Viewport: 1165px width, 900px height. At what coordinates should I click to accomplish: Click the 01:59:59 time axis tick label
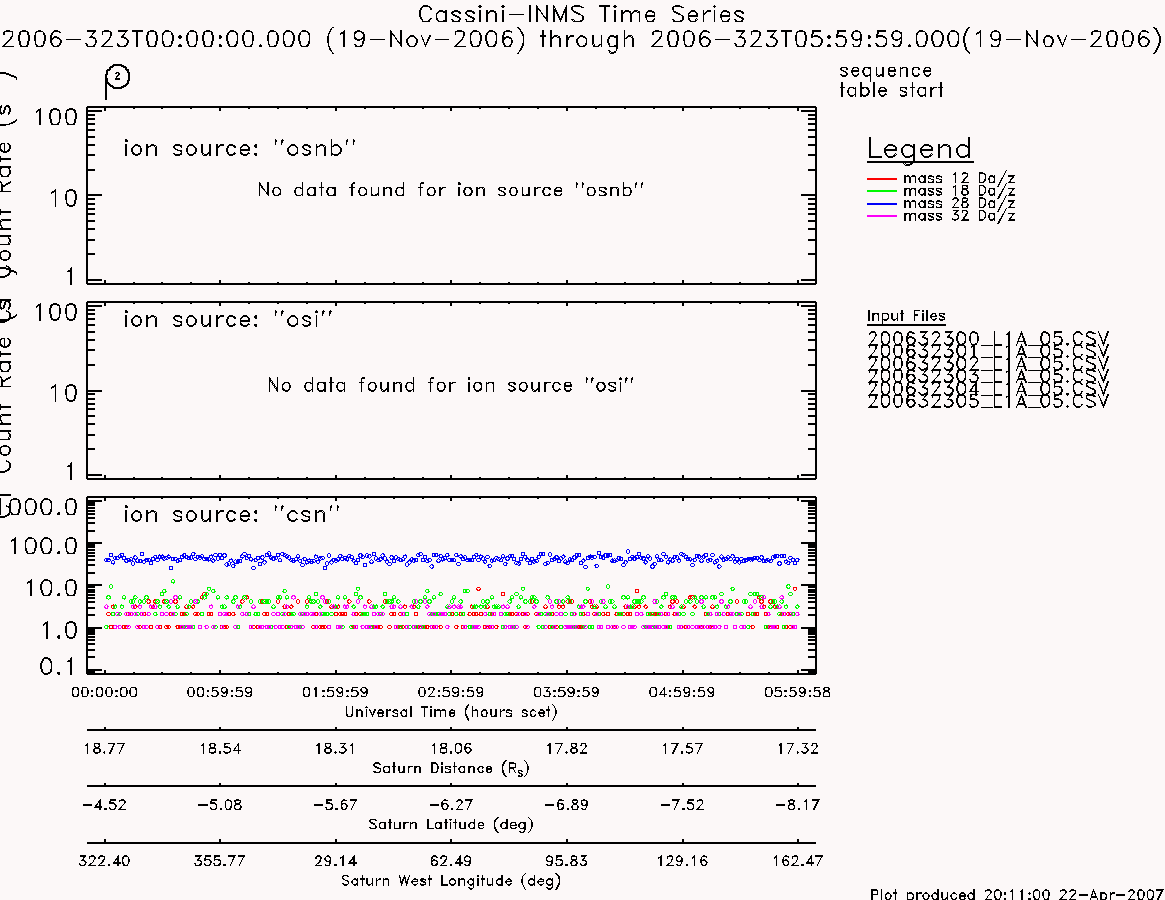[335, 692]
